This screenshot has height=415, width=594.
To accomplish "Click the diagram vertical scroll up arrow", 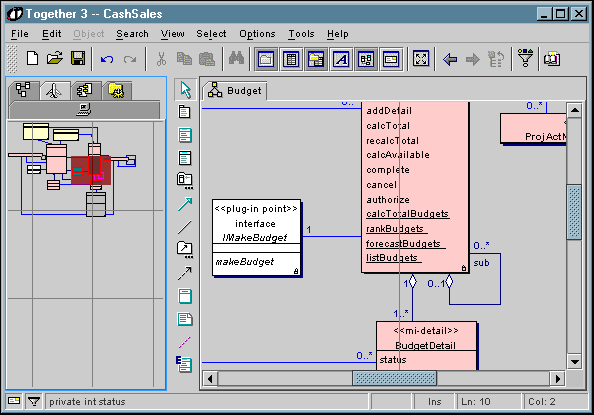I will [x=575, y=110].
